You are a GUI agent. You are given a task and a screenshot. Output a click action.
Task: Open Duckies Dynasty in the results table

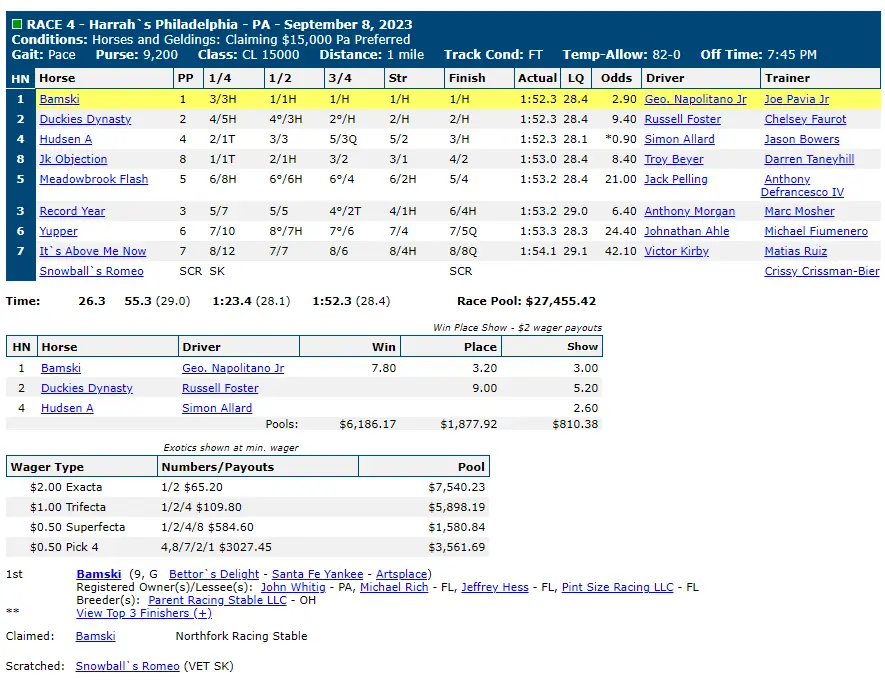coord(85,119)
